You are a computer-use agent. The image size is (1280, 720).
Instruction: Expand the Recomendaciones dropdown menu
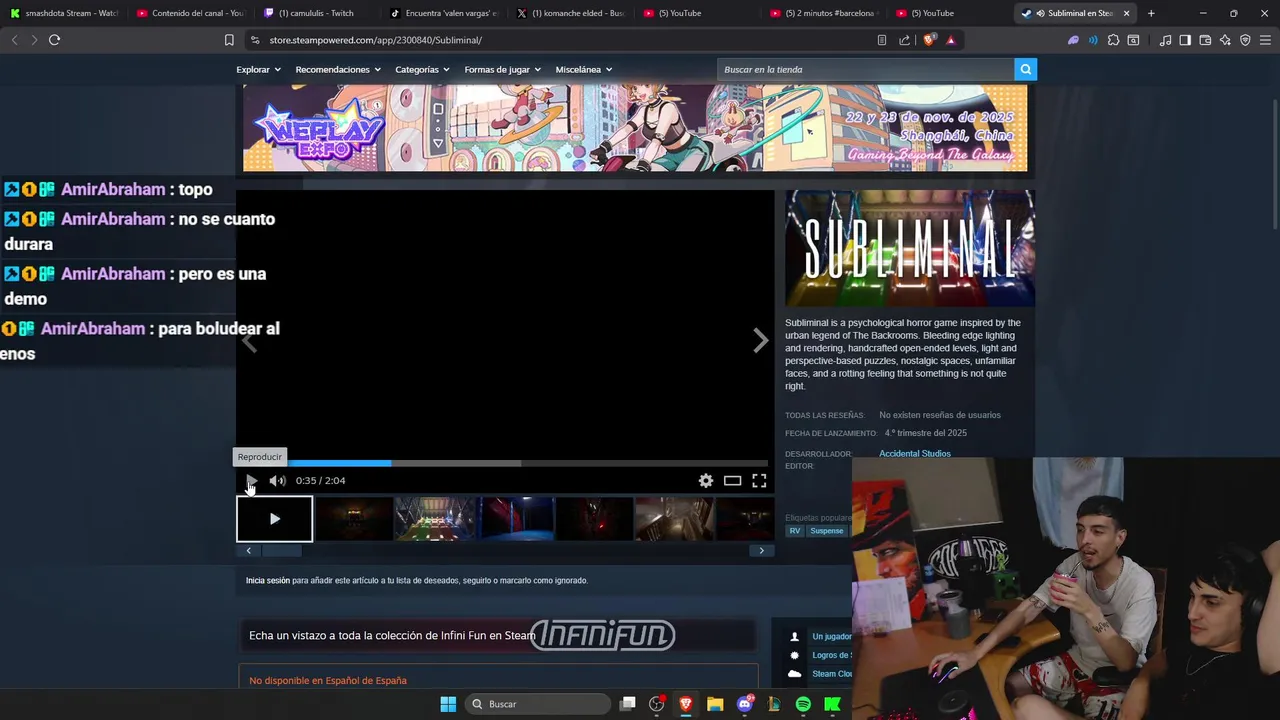[338, 69]
